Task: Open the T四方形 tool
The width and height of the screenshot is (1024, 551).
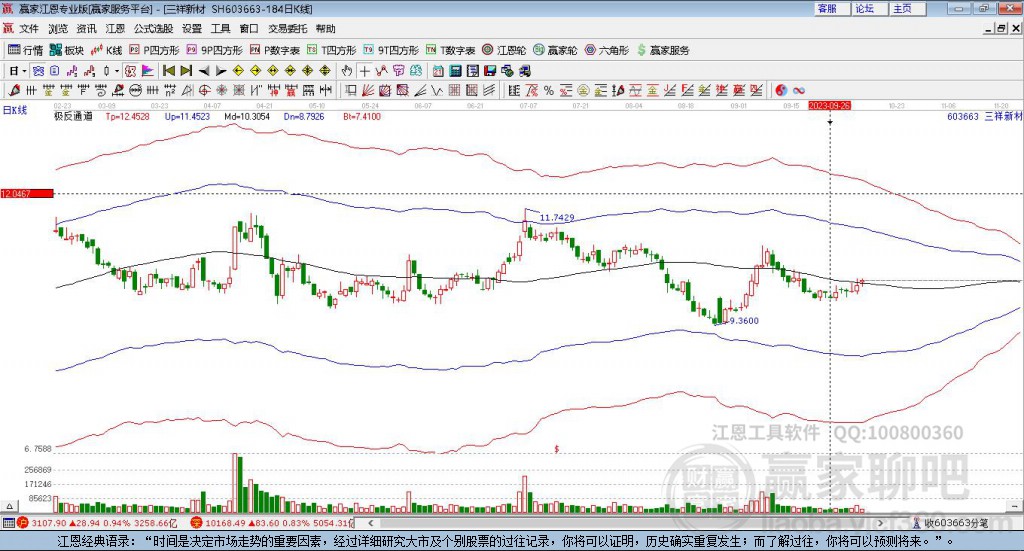Action: click(332, 50)
